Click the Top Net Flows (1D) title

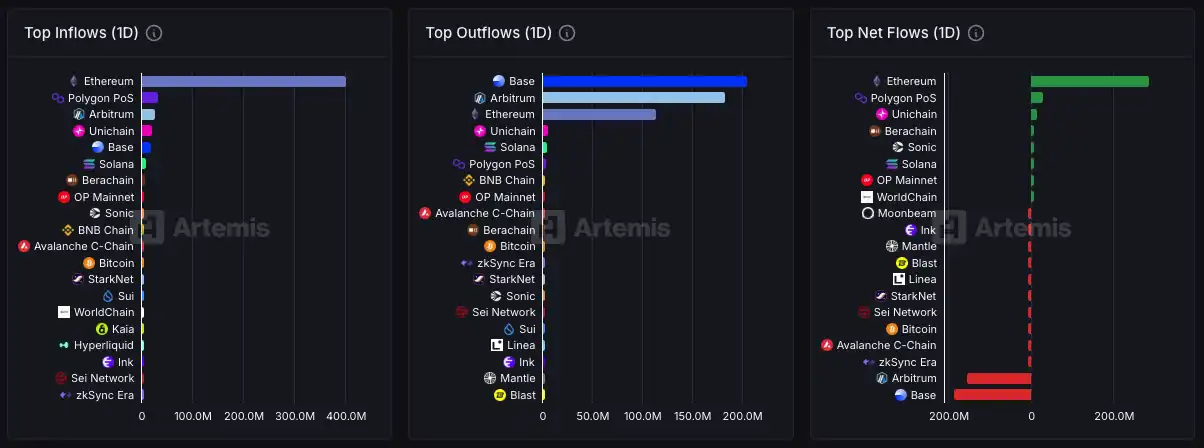(x=893, y=33)
